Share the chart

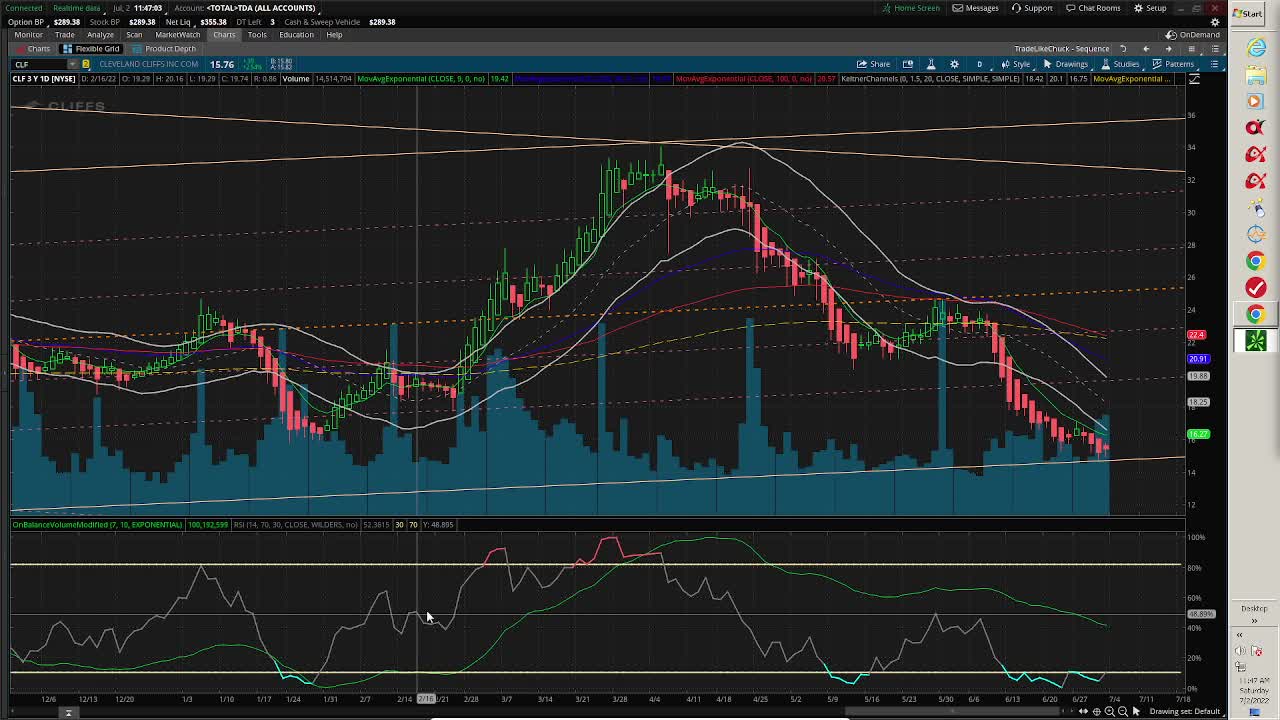[x=873, y=64]
